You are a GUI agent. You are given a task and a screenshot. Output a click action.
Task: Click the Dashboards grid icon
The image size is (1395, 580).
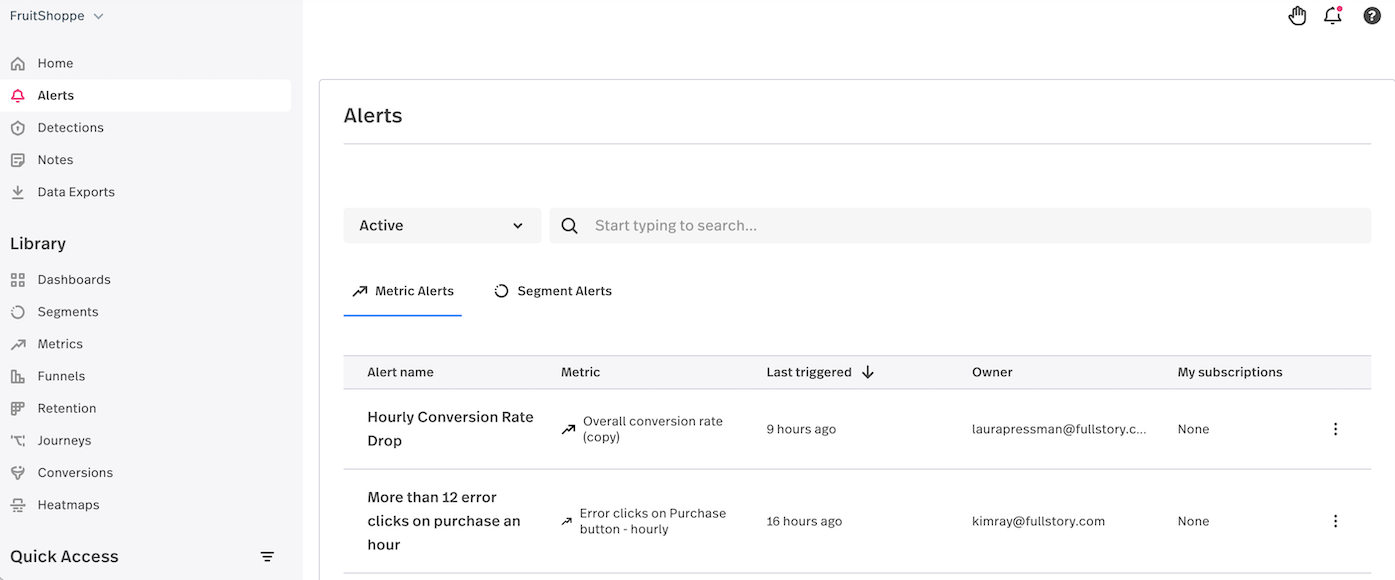click(x=18, y=280)
